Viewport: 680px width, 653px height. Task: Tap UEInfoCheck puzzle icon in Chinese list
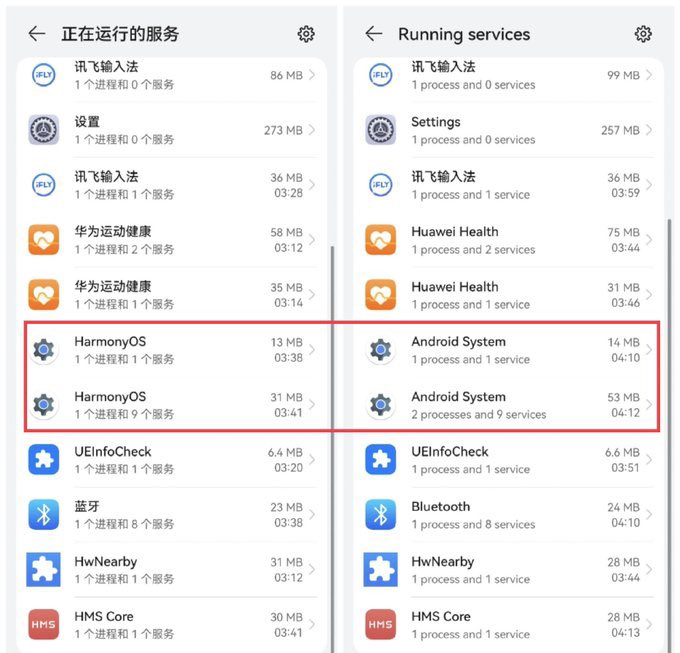pyautogui.click(x=43, y=460)
